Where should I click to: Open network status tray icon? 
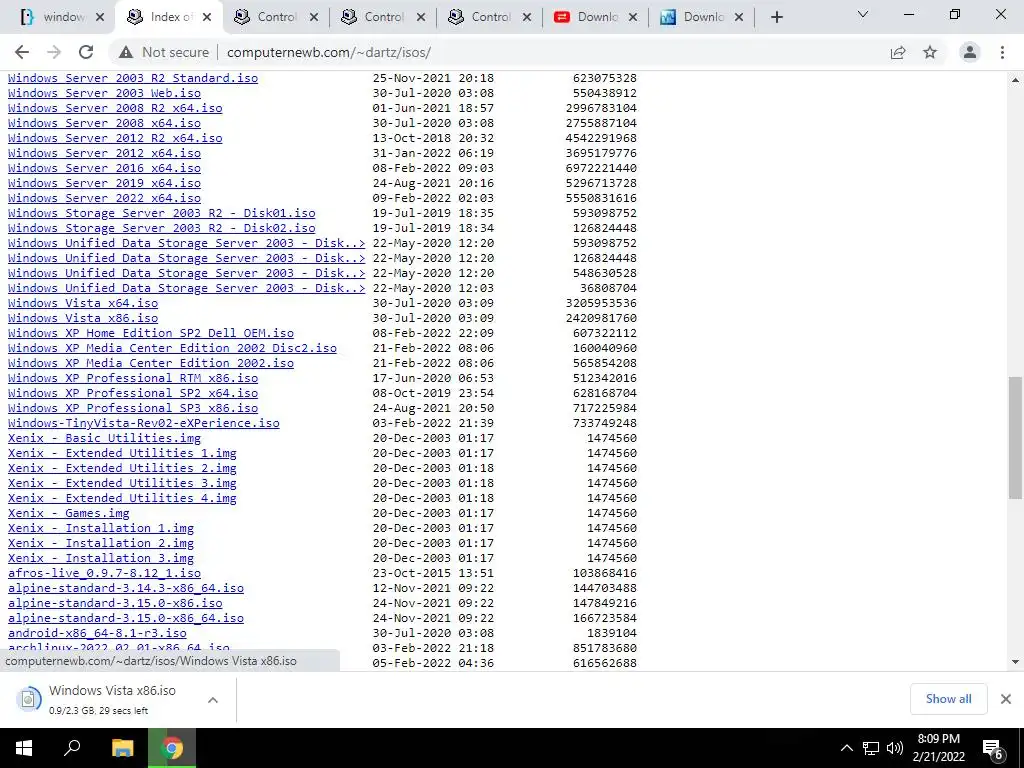(871, 748)
